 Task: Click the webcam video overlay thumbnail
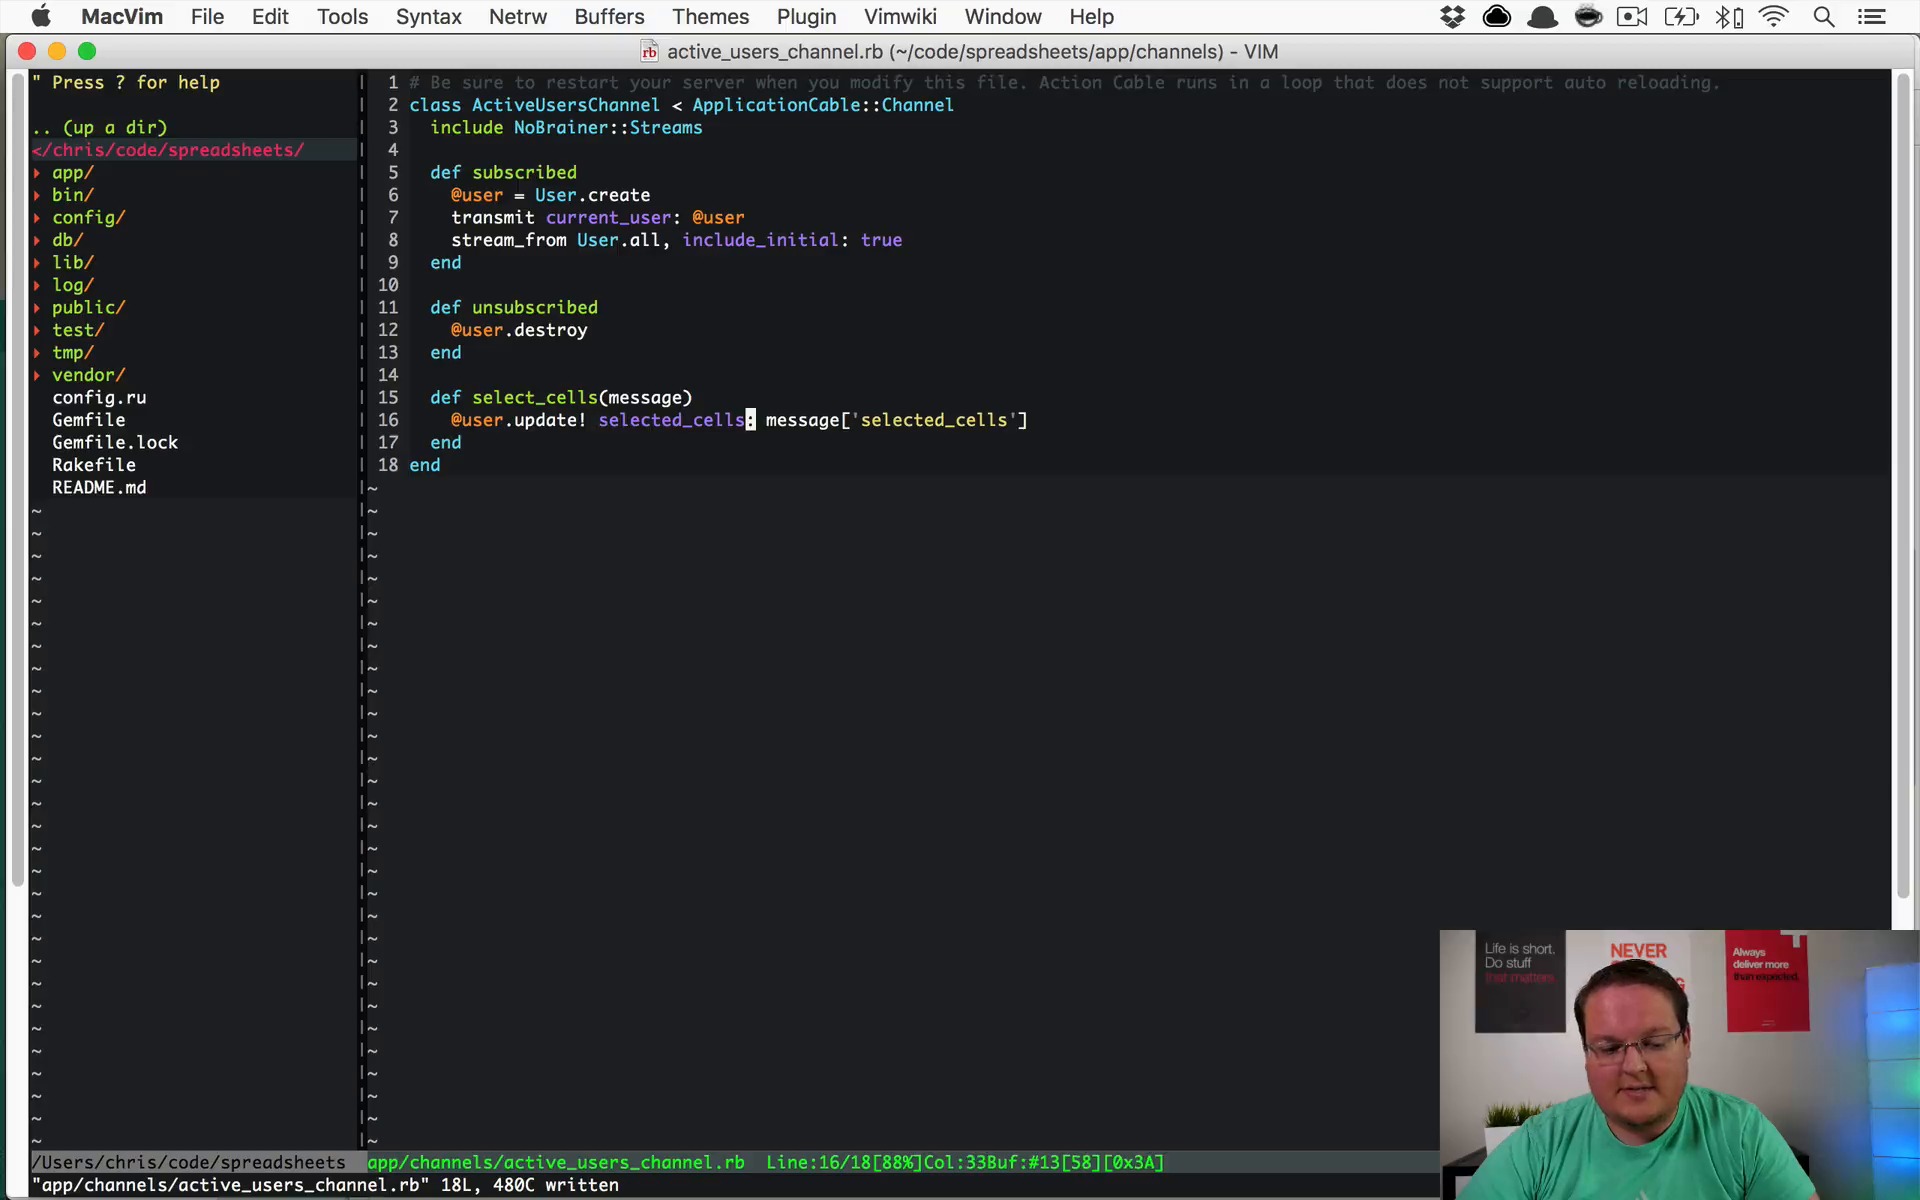click(x=1679, y=1064)
